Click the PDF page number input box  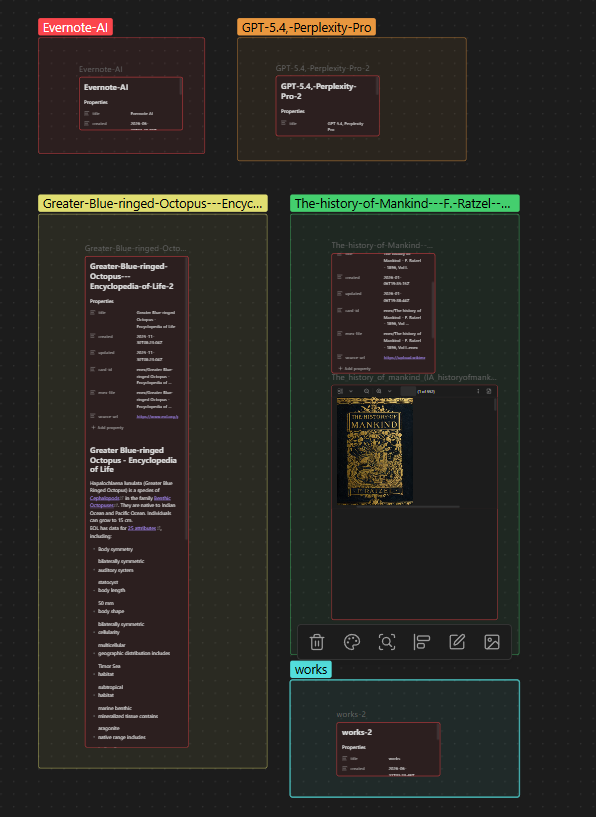tap(407, 391)
